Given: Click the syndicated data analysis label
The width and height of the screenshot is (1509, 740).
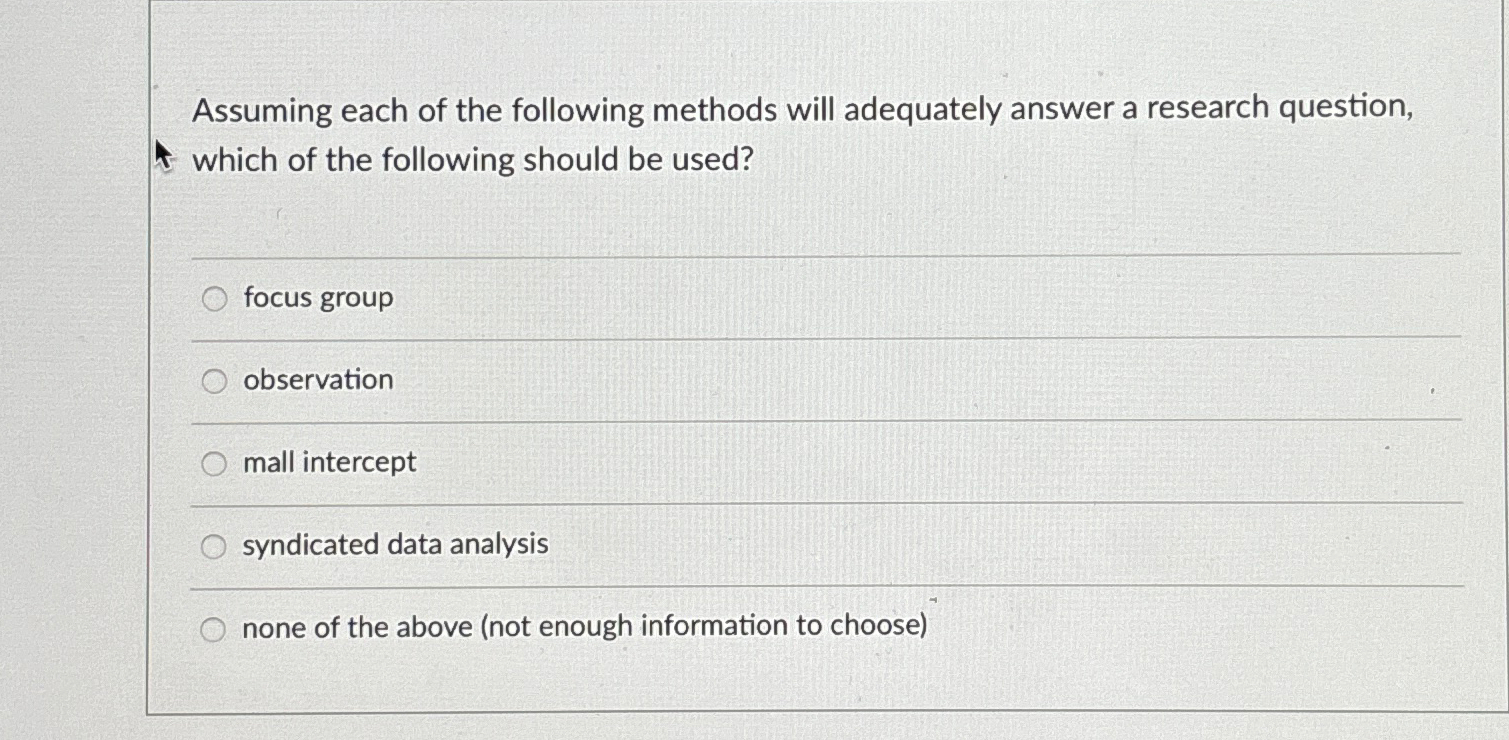Looking at the screenshot, I should coord(395,545).
